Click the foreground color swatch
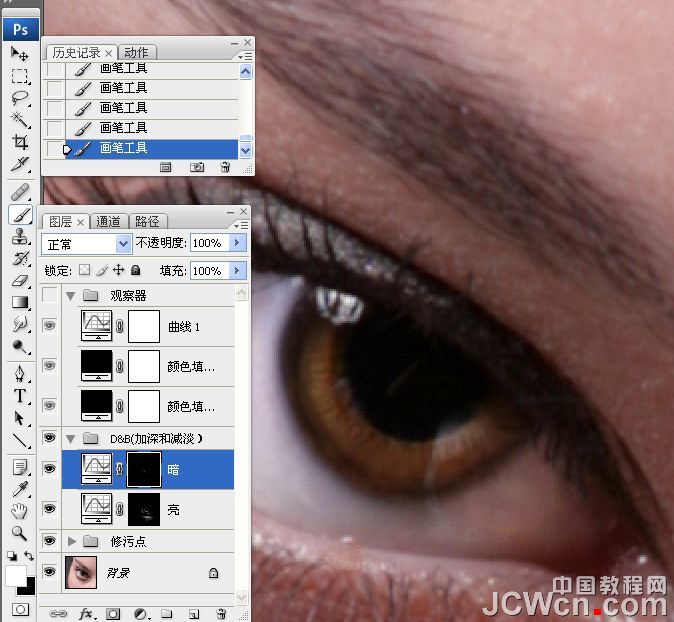This screenshot has width=674, height=622. (x=15, y=576)
